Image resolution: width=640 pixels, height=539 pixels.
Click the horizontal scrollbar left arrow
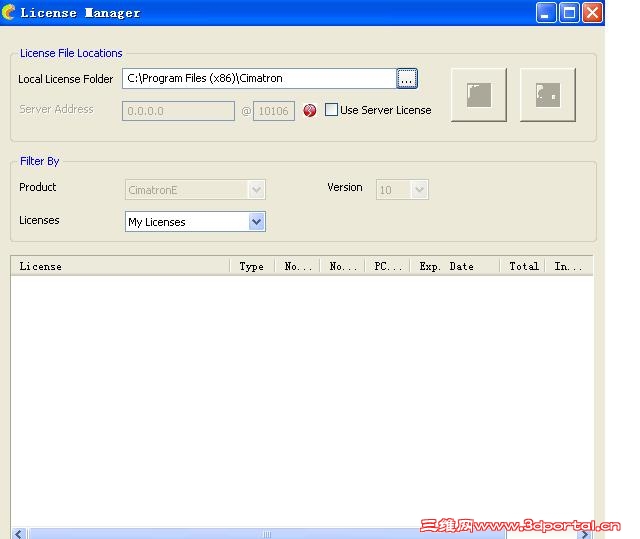[x=19, y=534]
